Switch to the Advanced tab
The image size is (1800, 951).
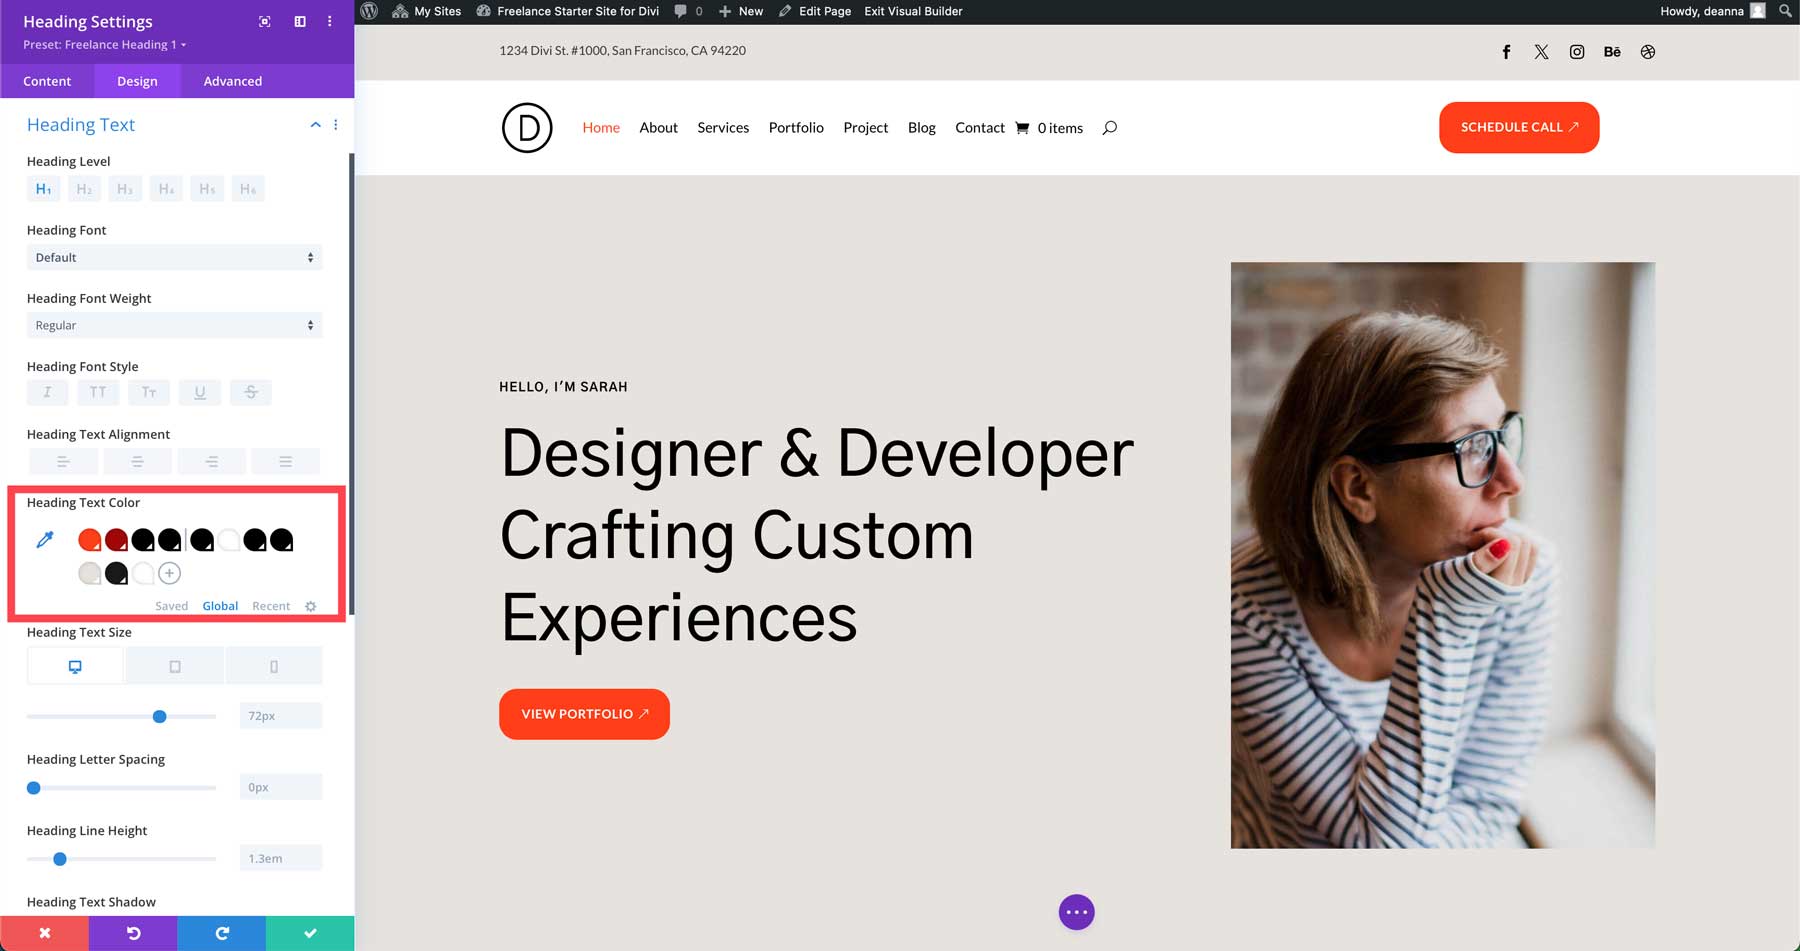231,81
